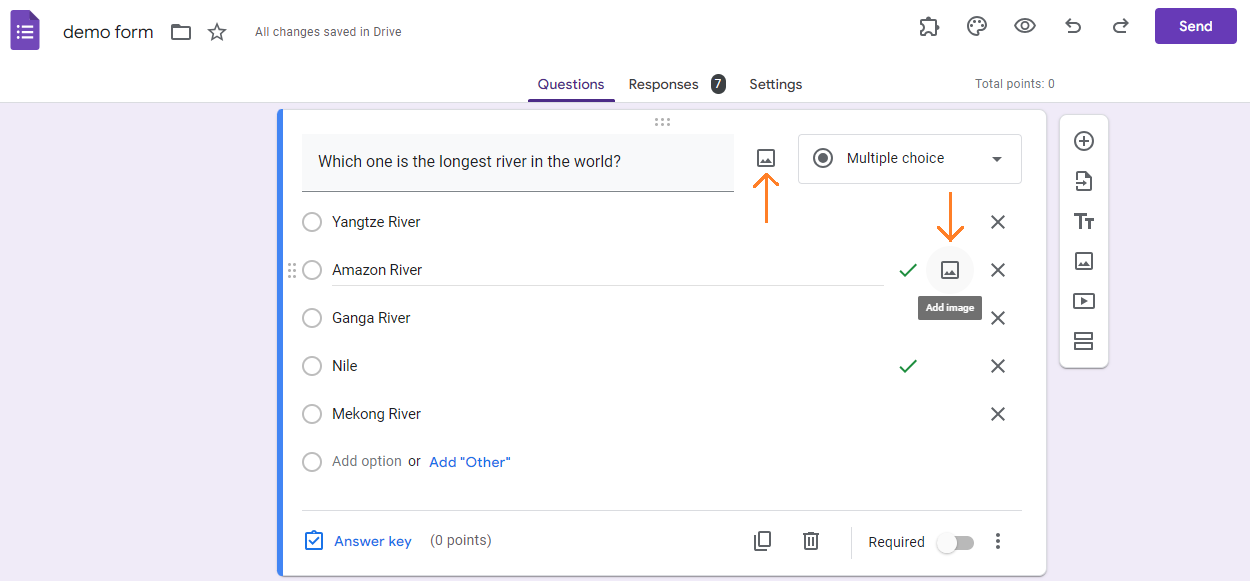Open the Multiple choice question type dropdown

(x=909, y=159)
